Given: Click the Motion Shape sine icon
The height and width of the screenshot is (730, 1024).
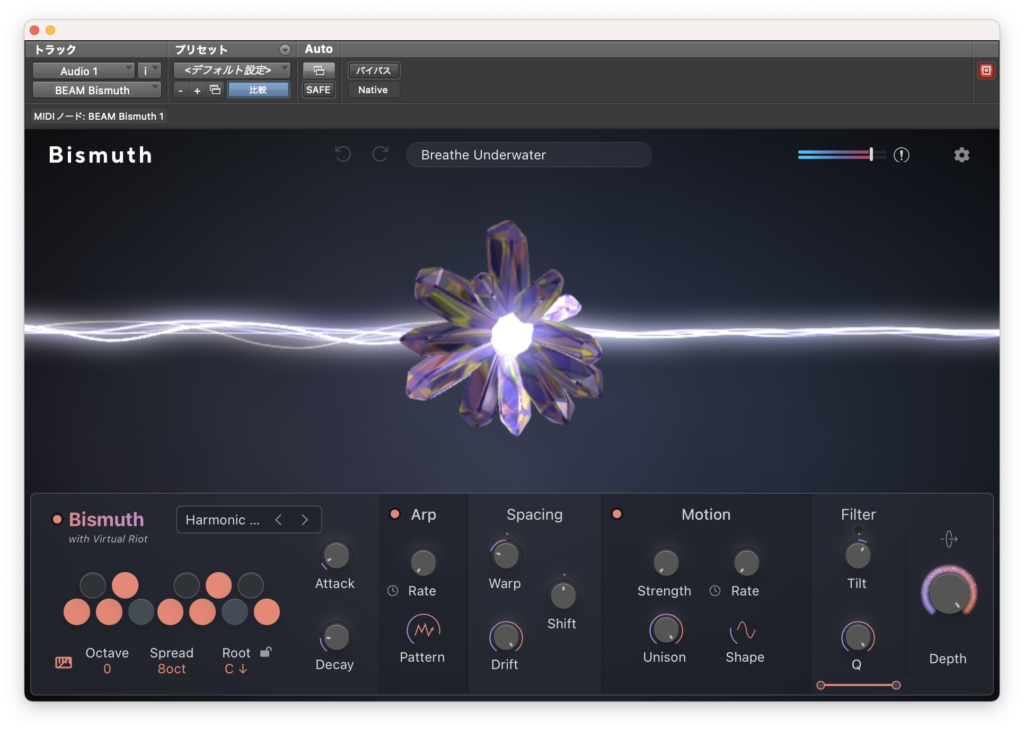Looking at the screenshot, I should click(743, 631).
